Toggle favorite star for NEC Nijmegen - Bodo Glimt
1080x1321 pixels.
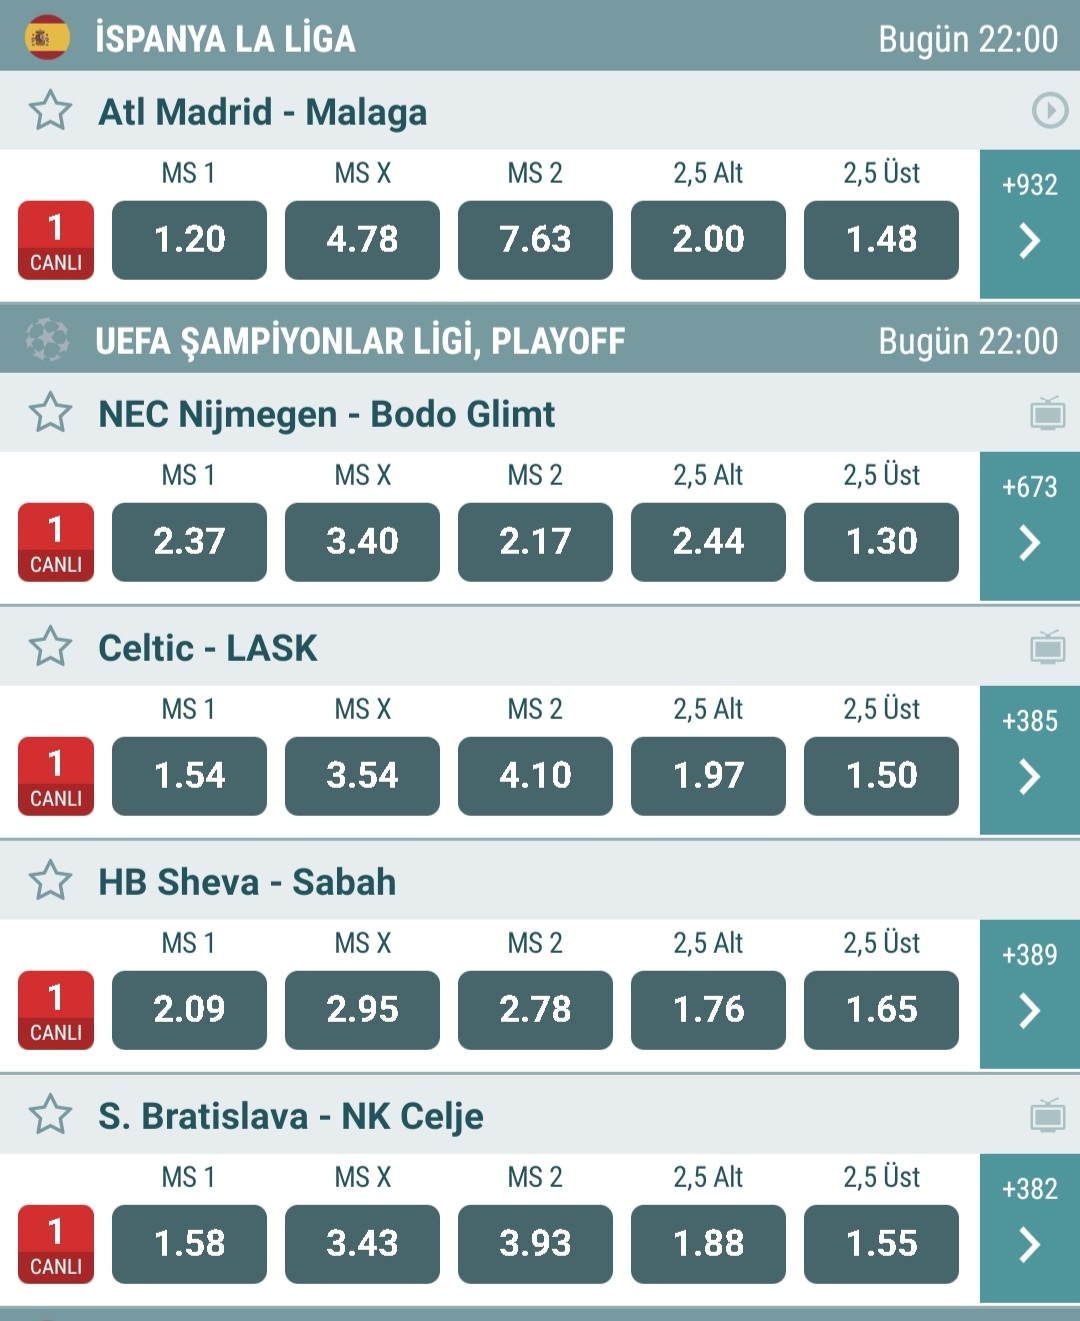(x=50, y=413)
